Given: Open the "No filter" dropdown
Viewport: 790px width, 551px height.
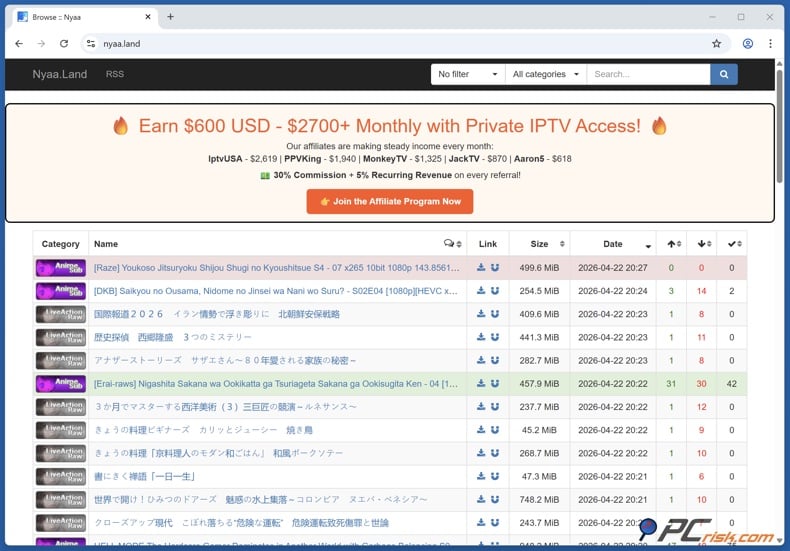Looking at the screenshot, I should click(x=468, y=74).
